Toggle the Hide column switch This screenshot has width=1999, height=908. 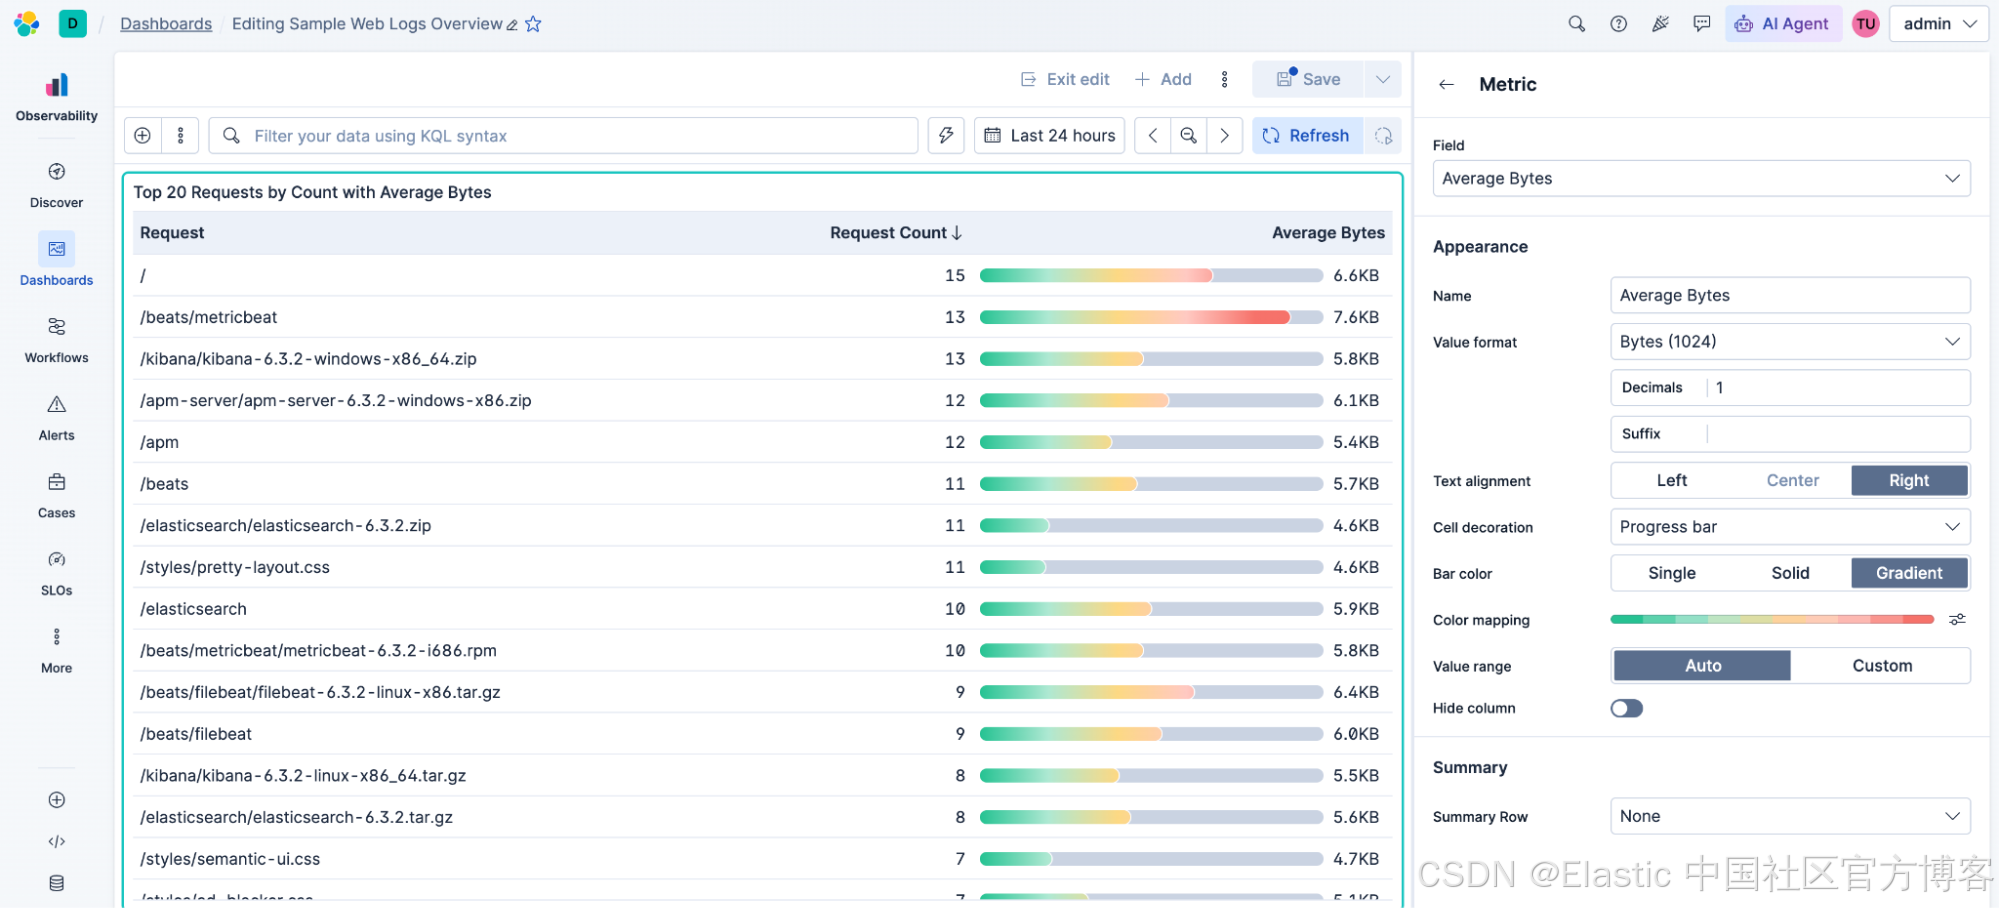tap(1626, 708)
